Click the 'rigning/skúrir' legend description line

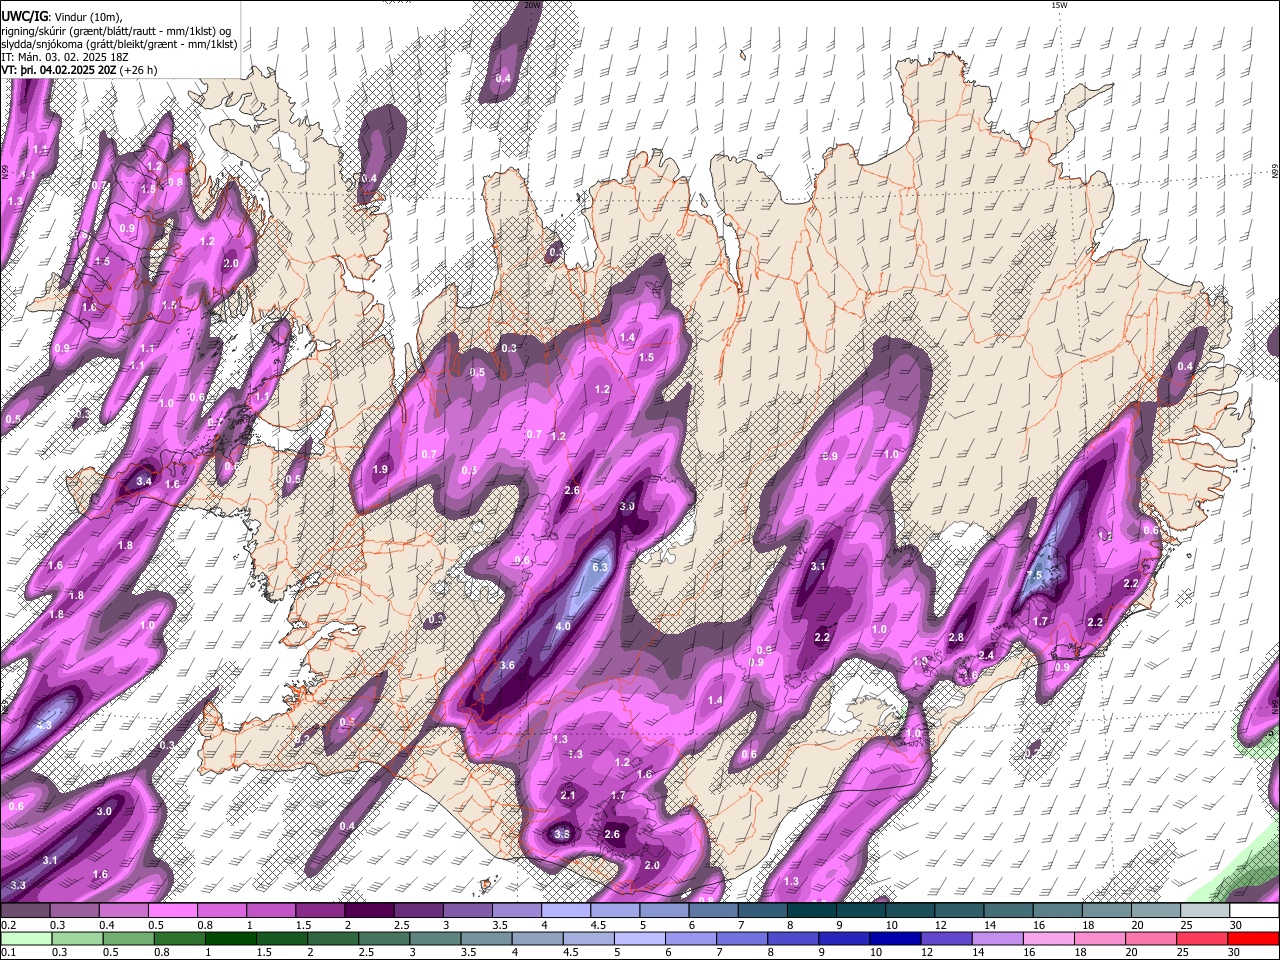tap(115, 30)
